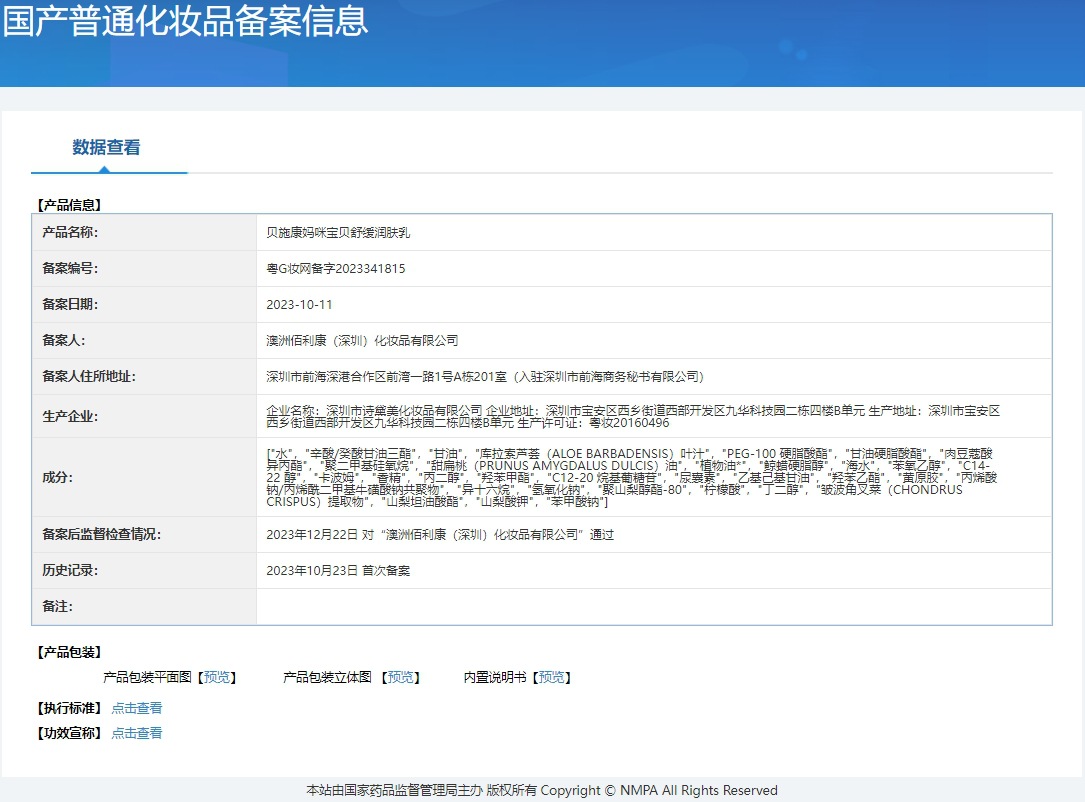Open 点击查看 link beside 功效宣称

137,733
